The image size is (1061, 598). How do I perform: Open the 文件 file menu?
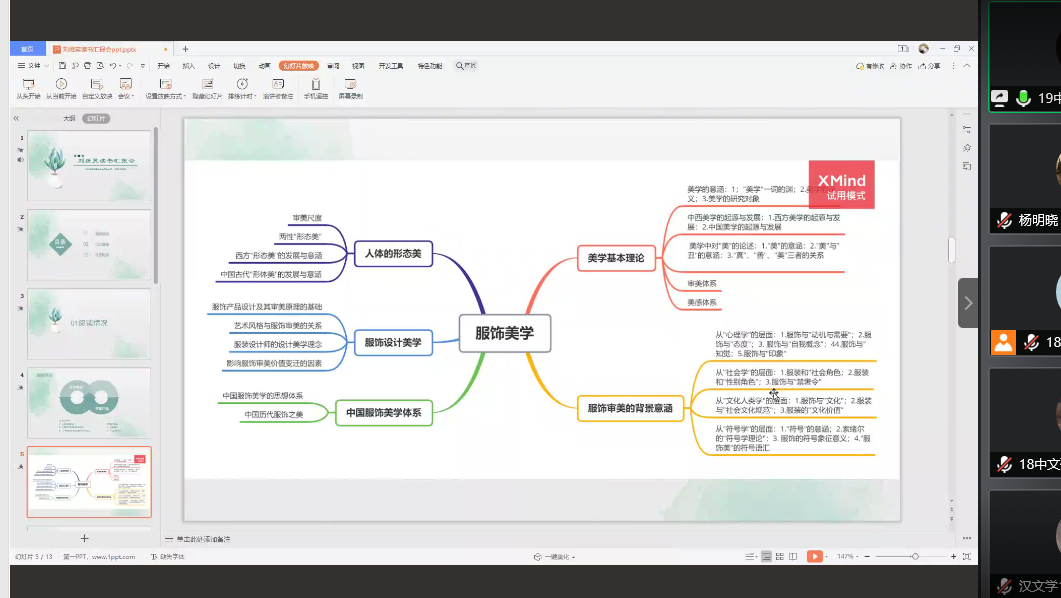coord(32,66)
